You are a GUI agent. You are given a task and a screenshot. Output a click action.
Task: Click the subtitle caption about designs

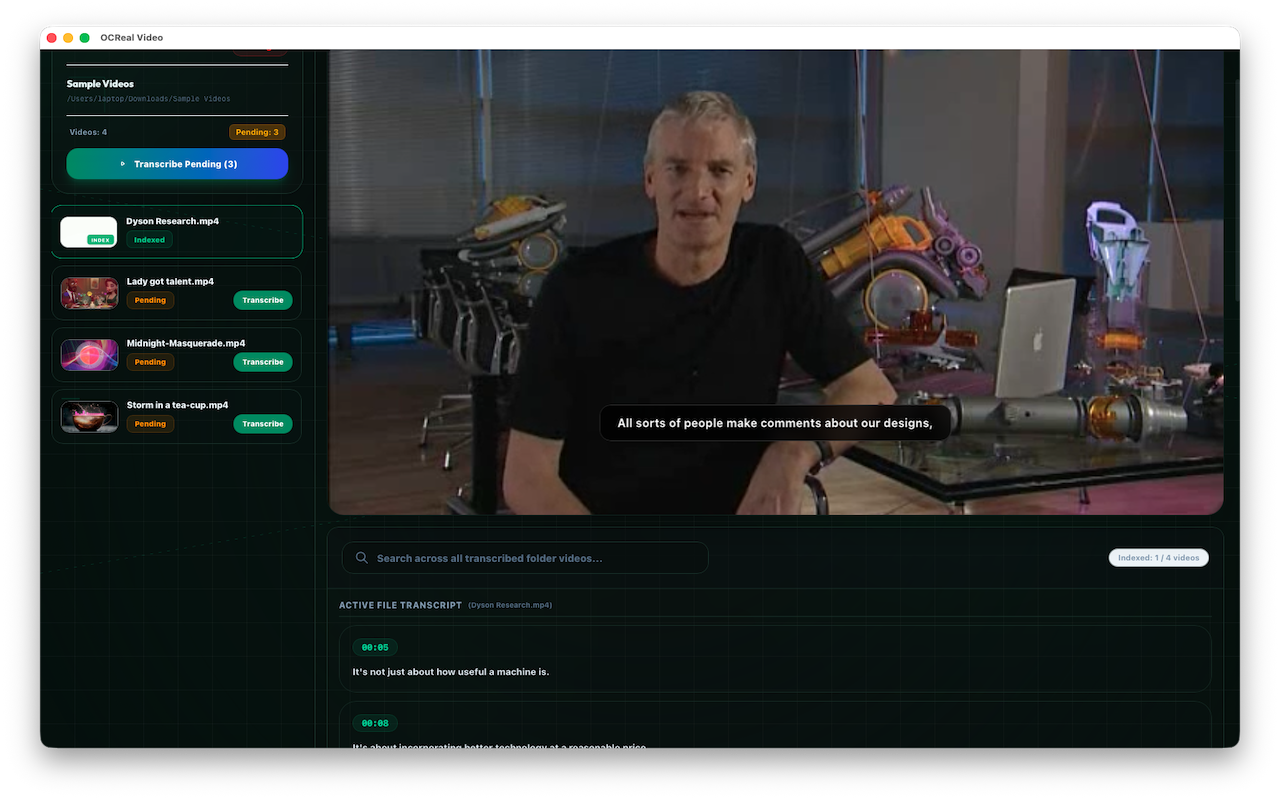pyautogui.click(x=775, y=423)
